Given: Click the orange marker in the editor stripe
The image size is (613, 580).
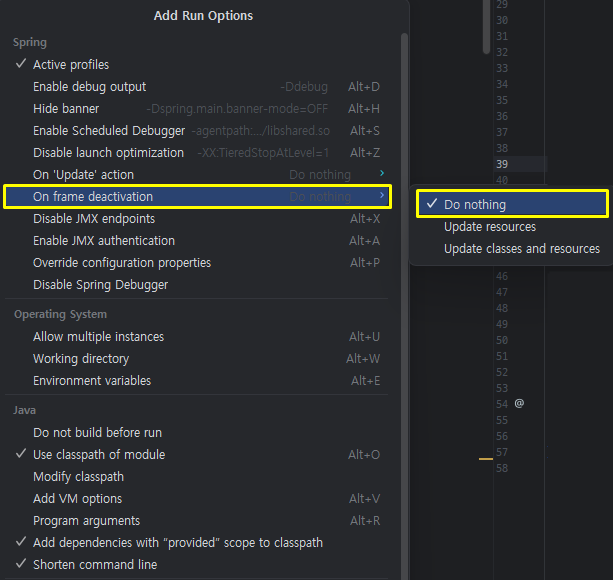Looking at the screenshot, I should coord(486,459).
